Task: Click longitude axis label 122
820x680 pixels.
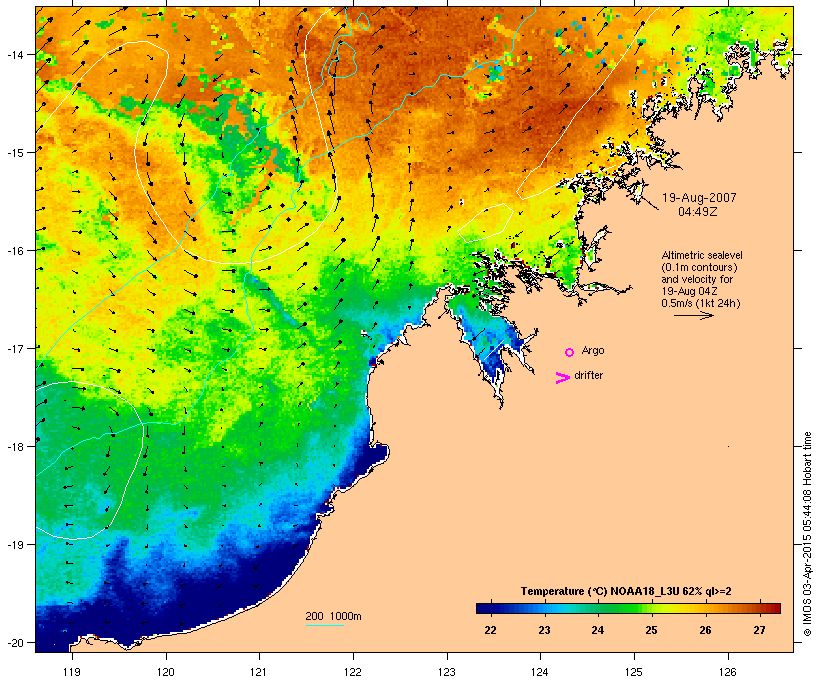Action: click(x=353, y=672)
